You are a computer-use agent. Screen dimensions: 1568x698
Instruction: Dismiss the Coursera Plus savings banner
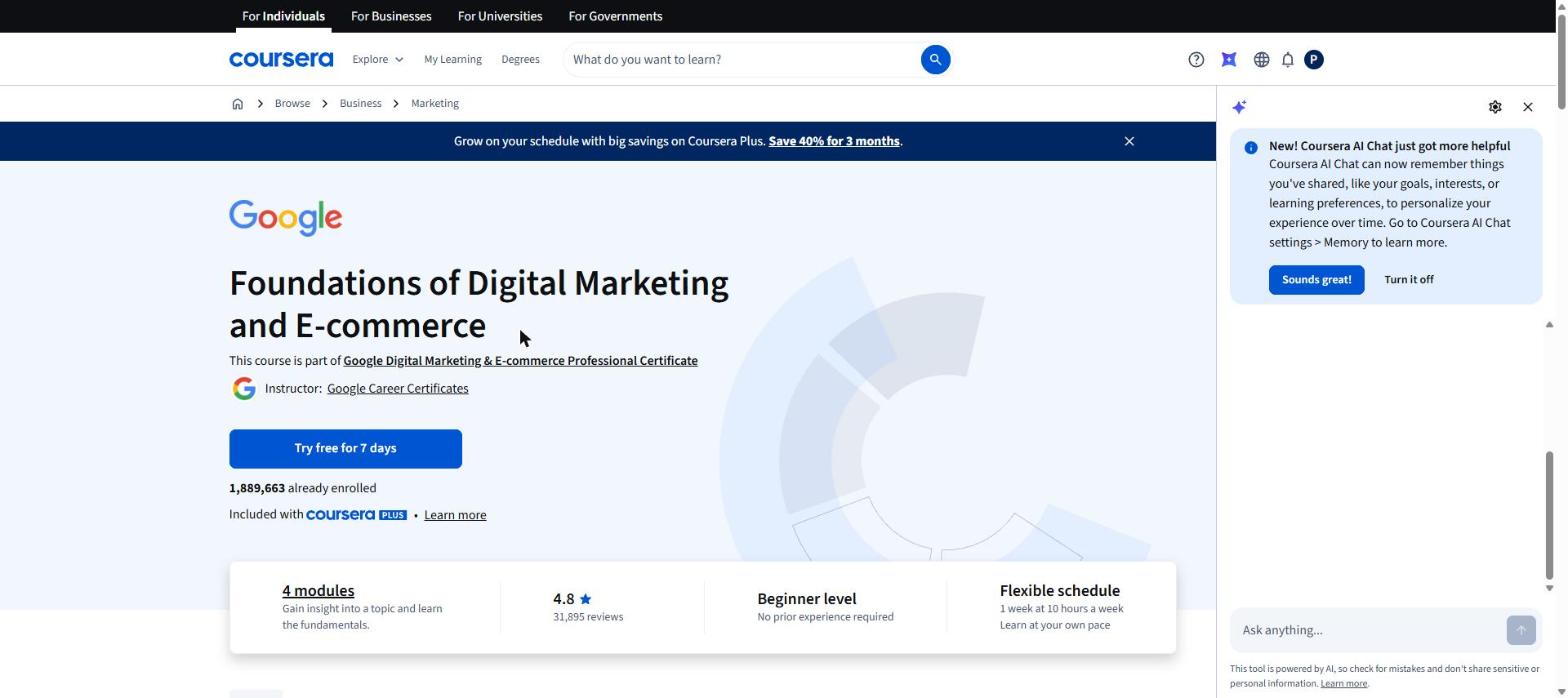1129,141
